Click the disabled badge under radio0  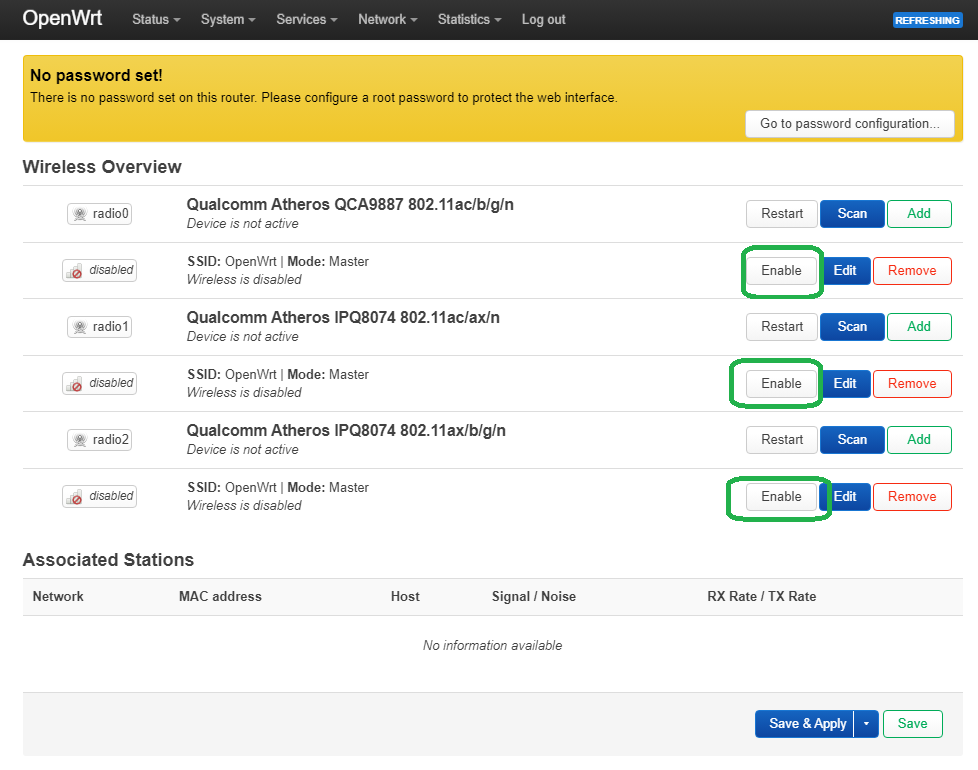coord(99,270)
